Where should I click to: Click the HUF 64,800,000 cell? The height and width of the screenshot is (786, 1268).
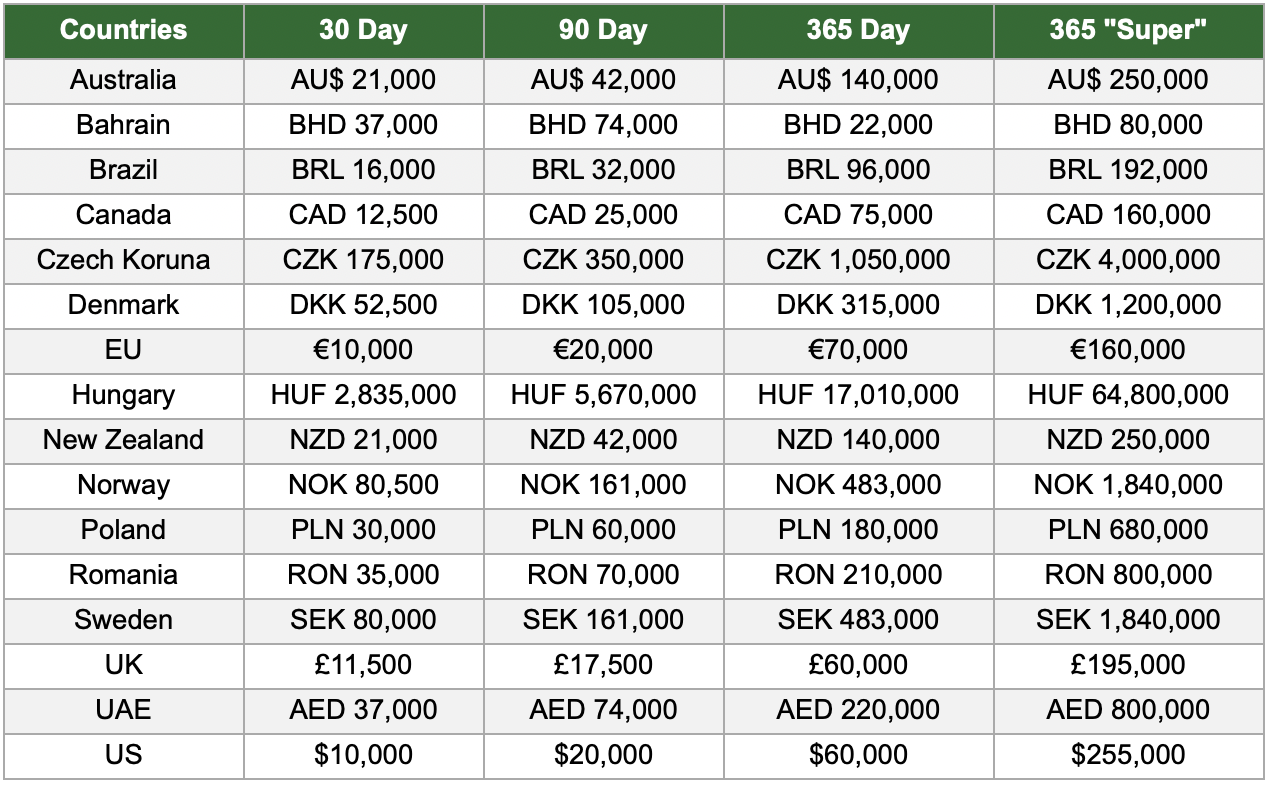click(x=1128, y=395)
